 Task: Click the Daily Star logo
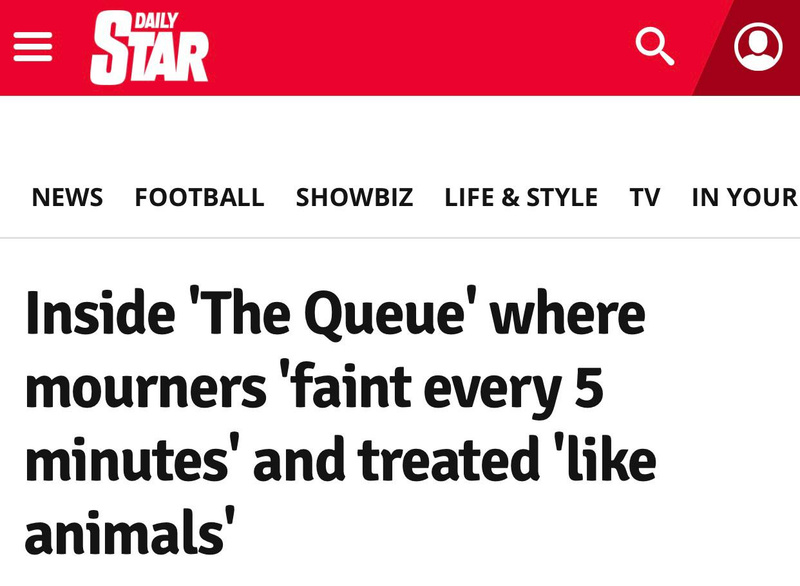tap(149, 48)
